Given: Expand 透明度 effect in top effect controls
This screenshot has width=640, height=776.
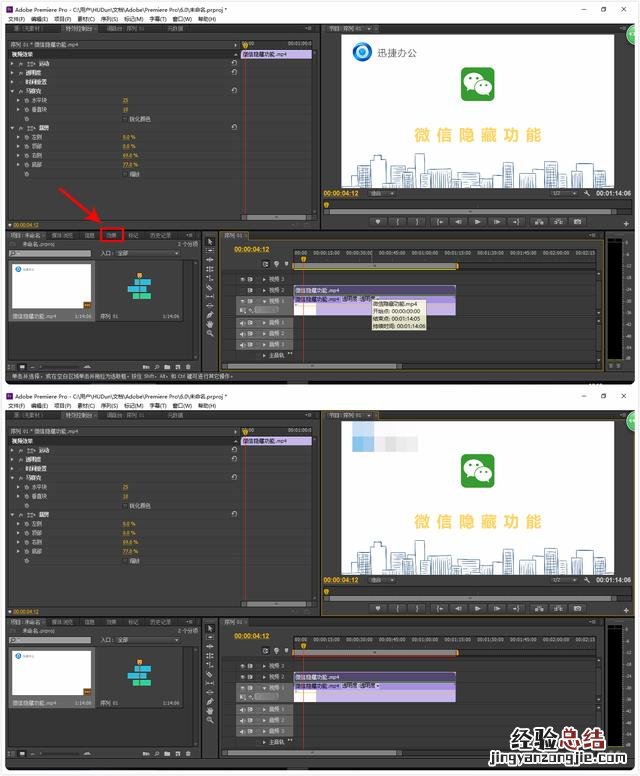Looking at the screenshot, I should [x=12, y=73].
